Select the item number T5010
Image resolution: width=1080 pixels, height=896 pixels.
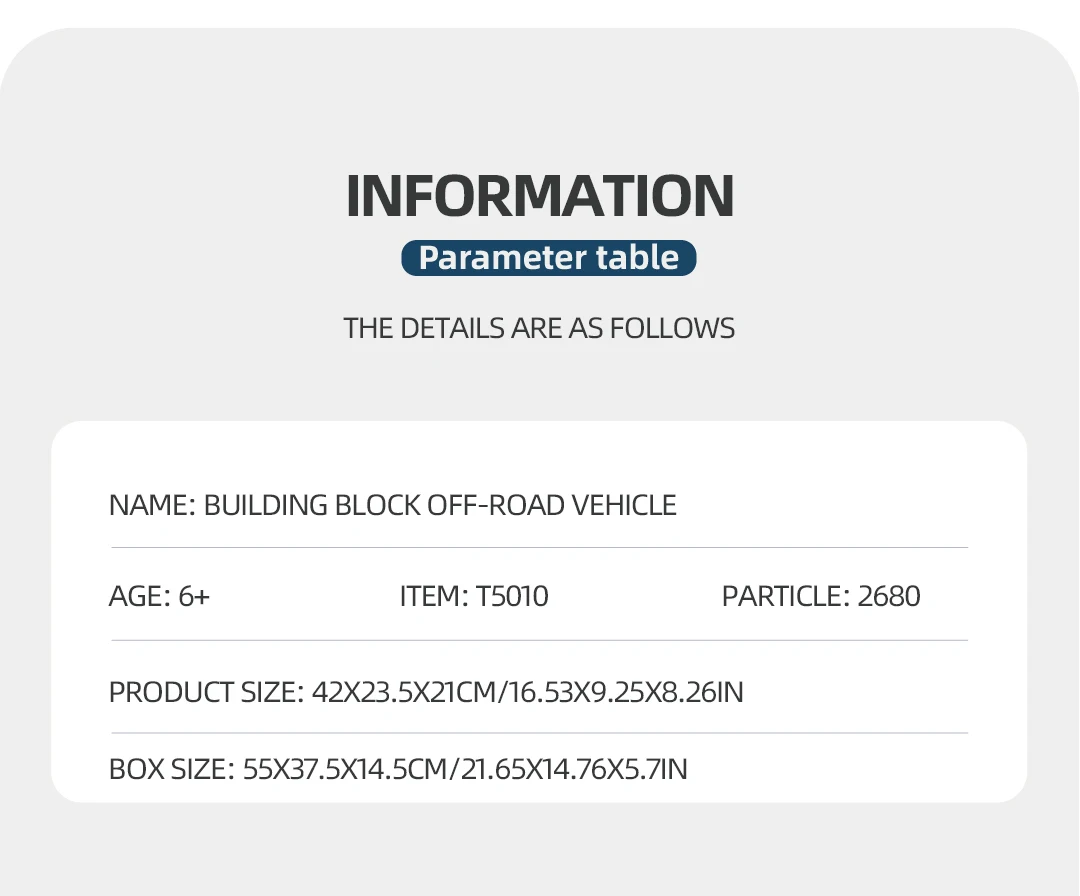512,597
